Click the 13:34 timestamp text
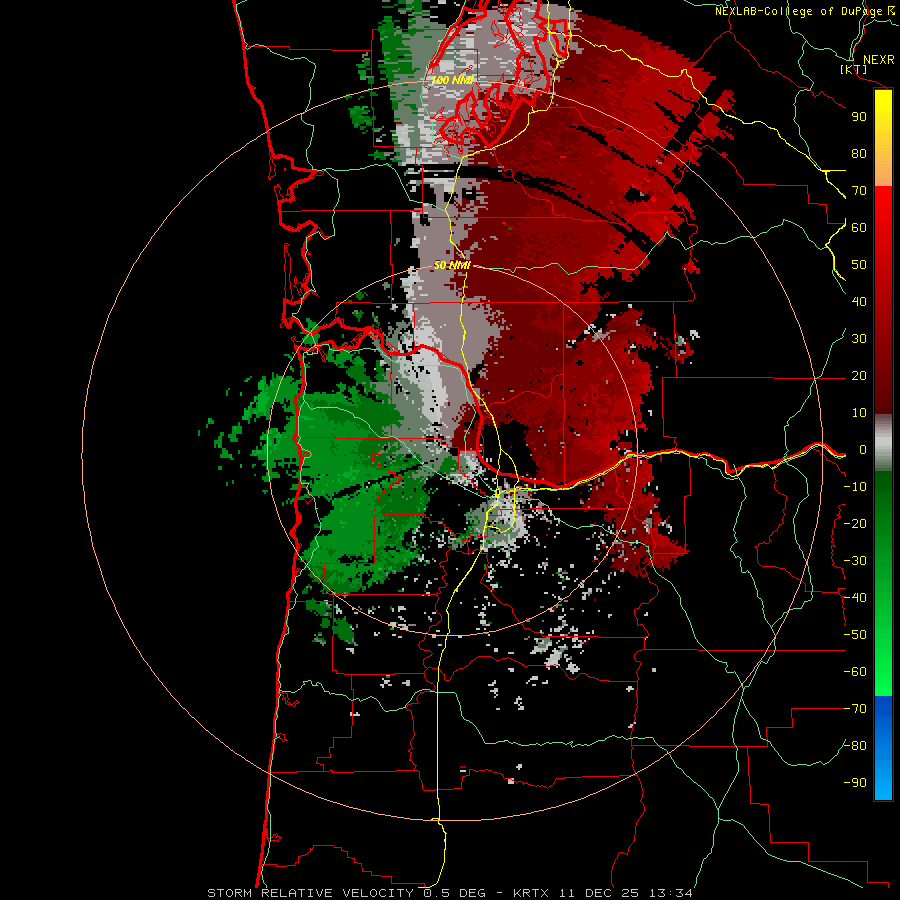 [x=670, y=893]
